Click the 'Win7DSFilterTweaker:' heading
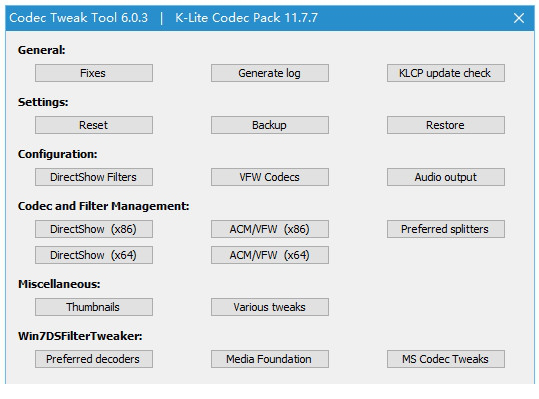Viewport: 539px width, 399px height. [x=80, y=336]
